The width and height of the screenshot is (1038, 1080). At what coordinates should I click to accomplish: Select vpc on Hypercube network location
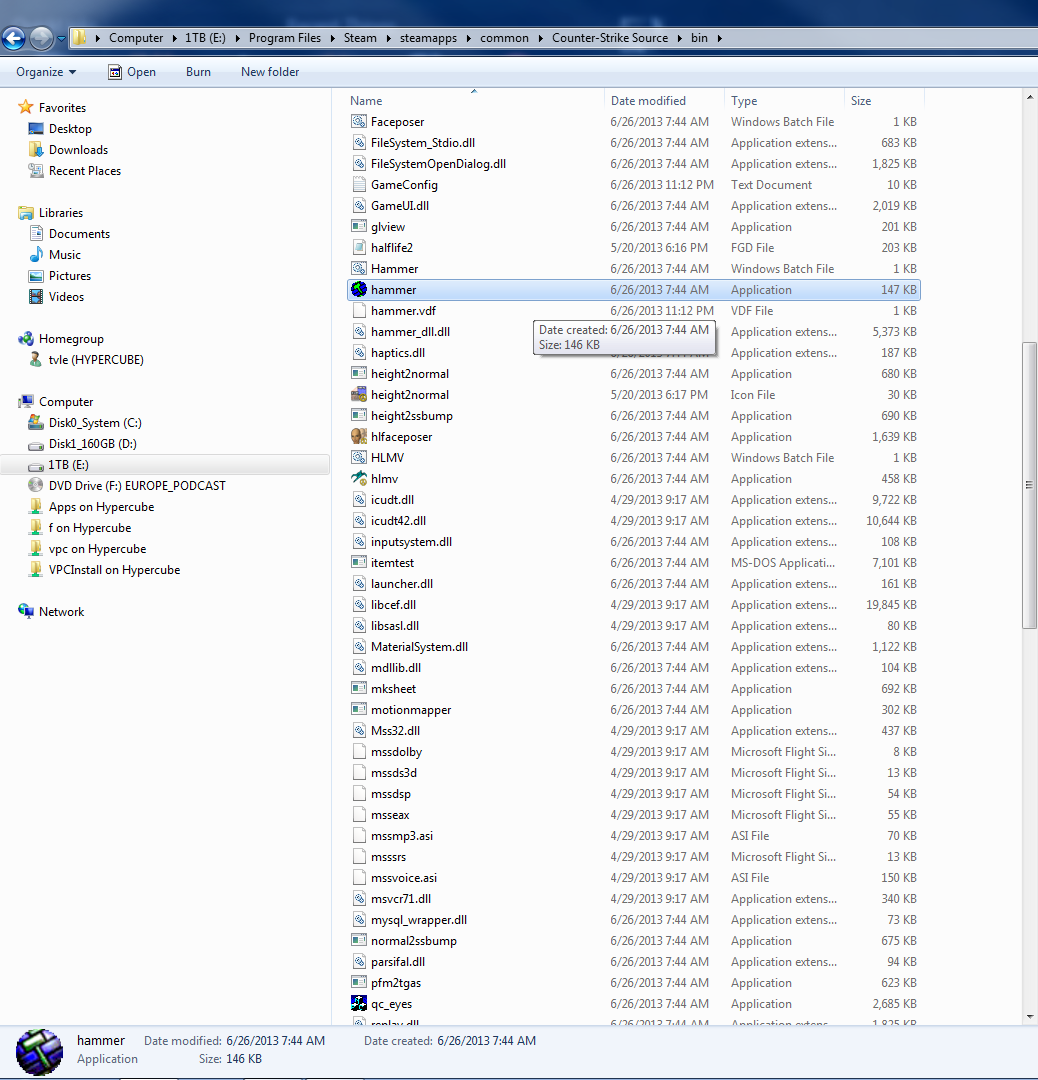click(97, 549)
